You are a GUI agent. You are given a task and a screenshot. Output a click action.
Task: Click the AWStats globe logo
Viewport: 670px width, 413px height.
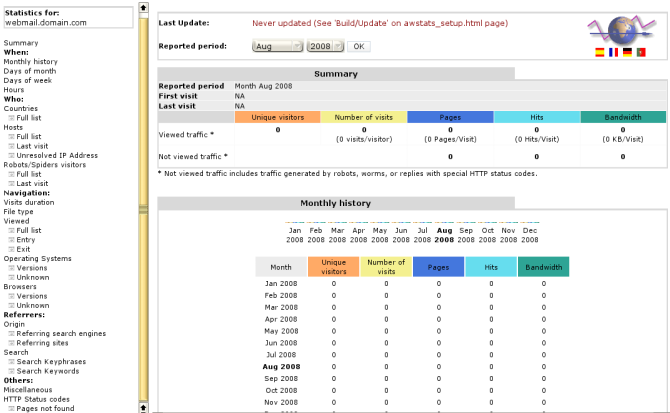tap(622, 30)
